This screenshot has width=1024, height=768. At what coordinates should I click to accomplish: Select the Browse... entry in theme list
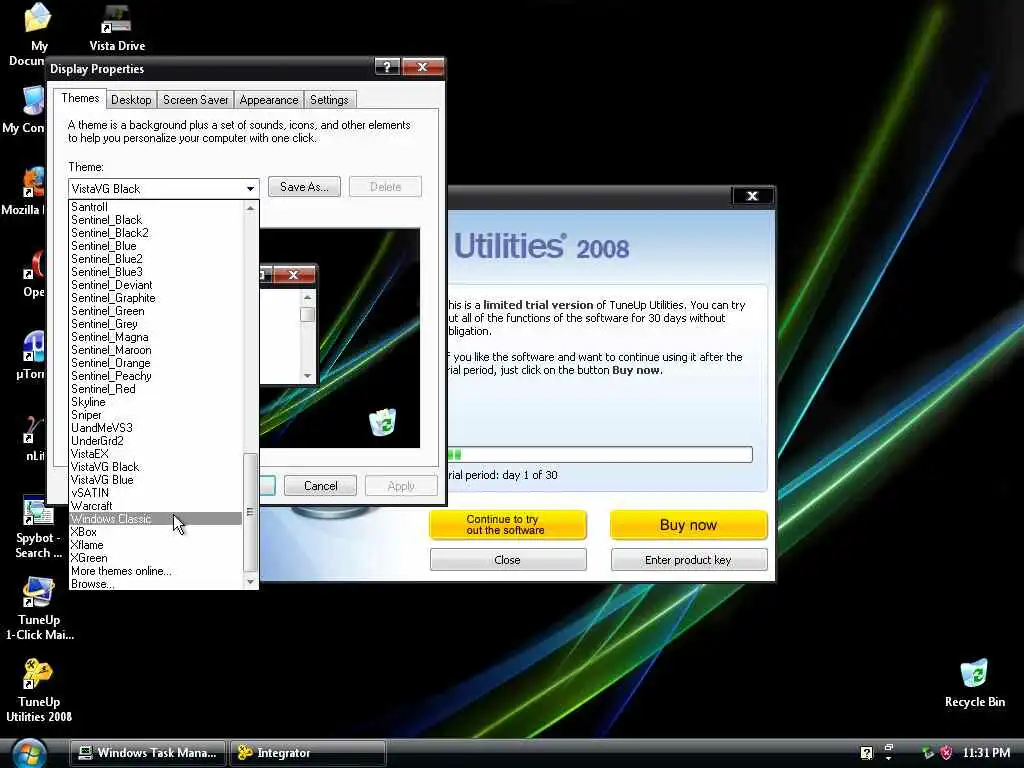click(x=155, y=584)
